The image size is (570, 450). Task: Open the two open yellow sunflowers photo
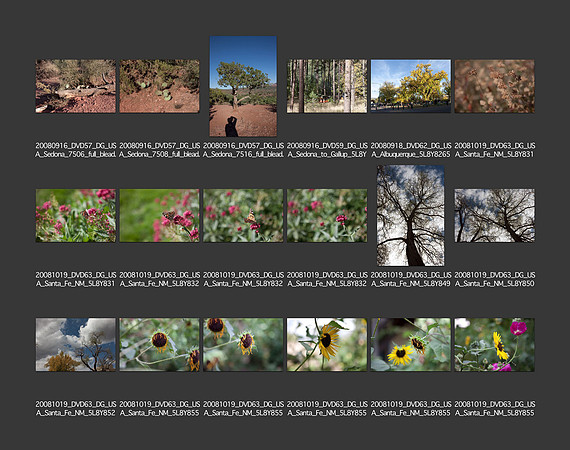coord(411,345)
